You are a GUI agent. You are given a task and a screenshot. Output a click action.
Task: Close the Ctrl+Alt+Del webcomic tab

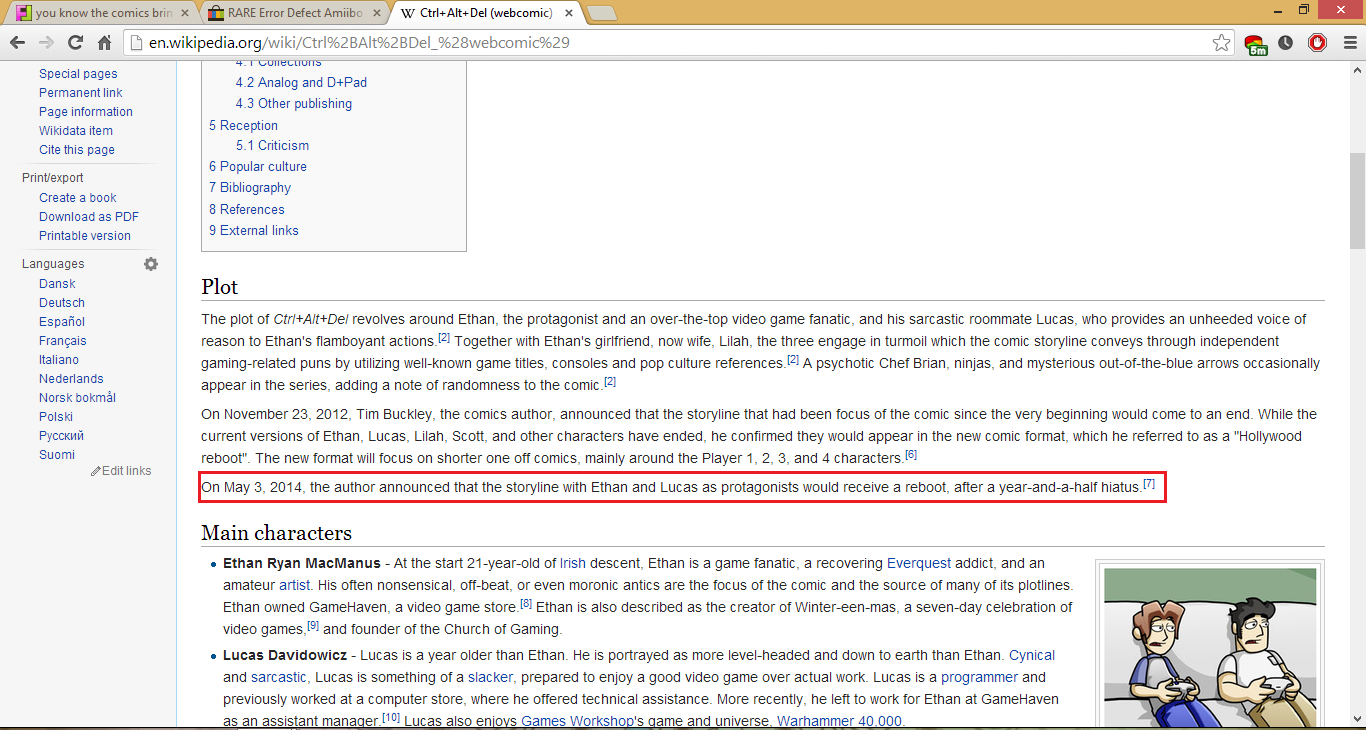coord(568,13)
